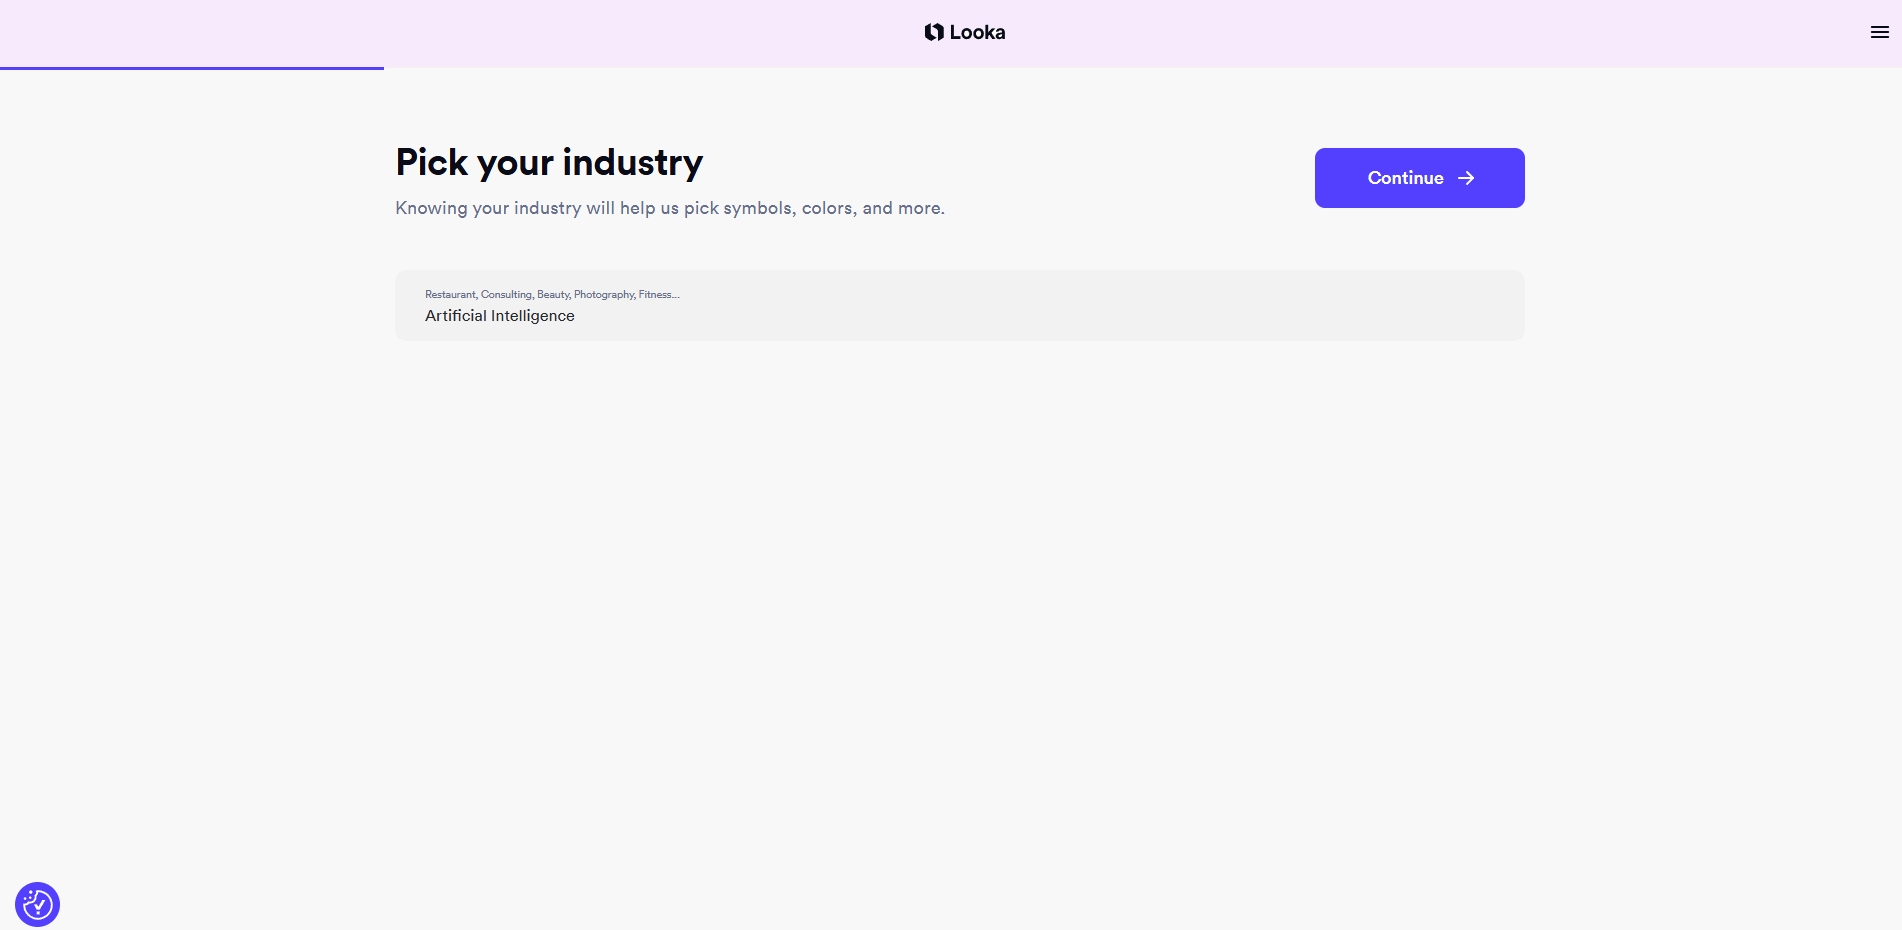
Task: Click the arrow icon inside Continue
Action: [1466, 178]
